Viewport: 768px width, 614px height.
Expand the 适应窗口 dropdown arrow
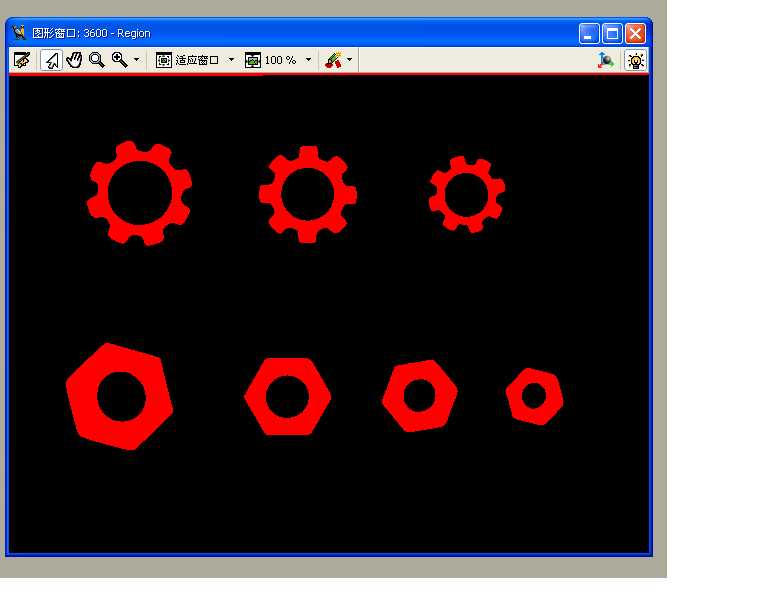231,60
